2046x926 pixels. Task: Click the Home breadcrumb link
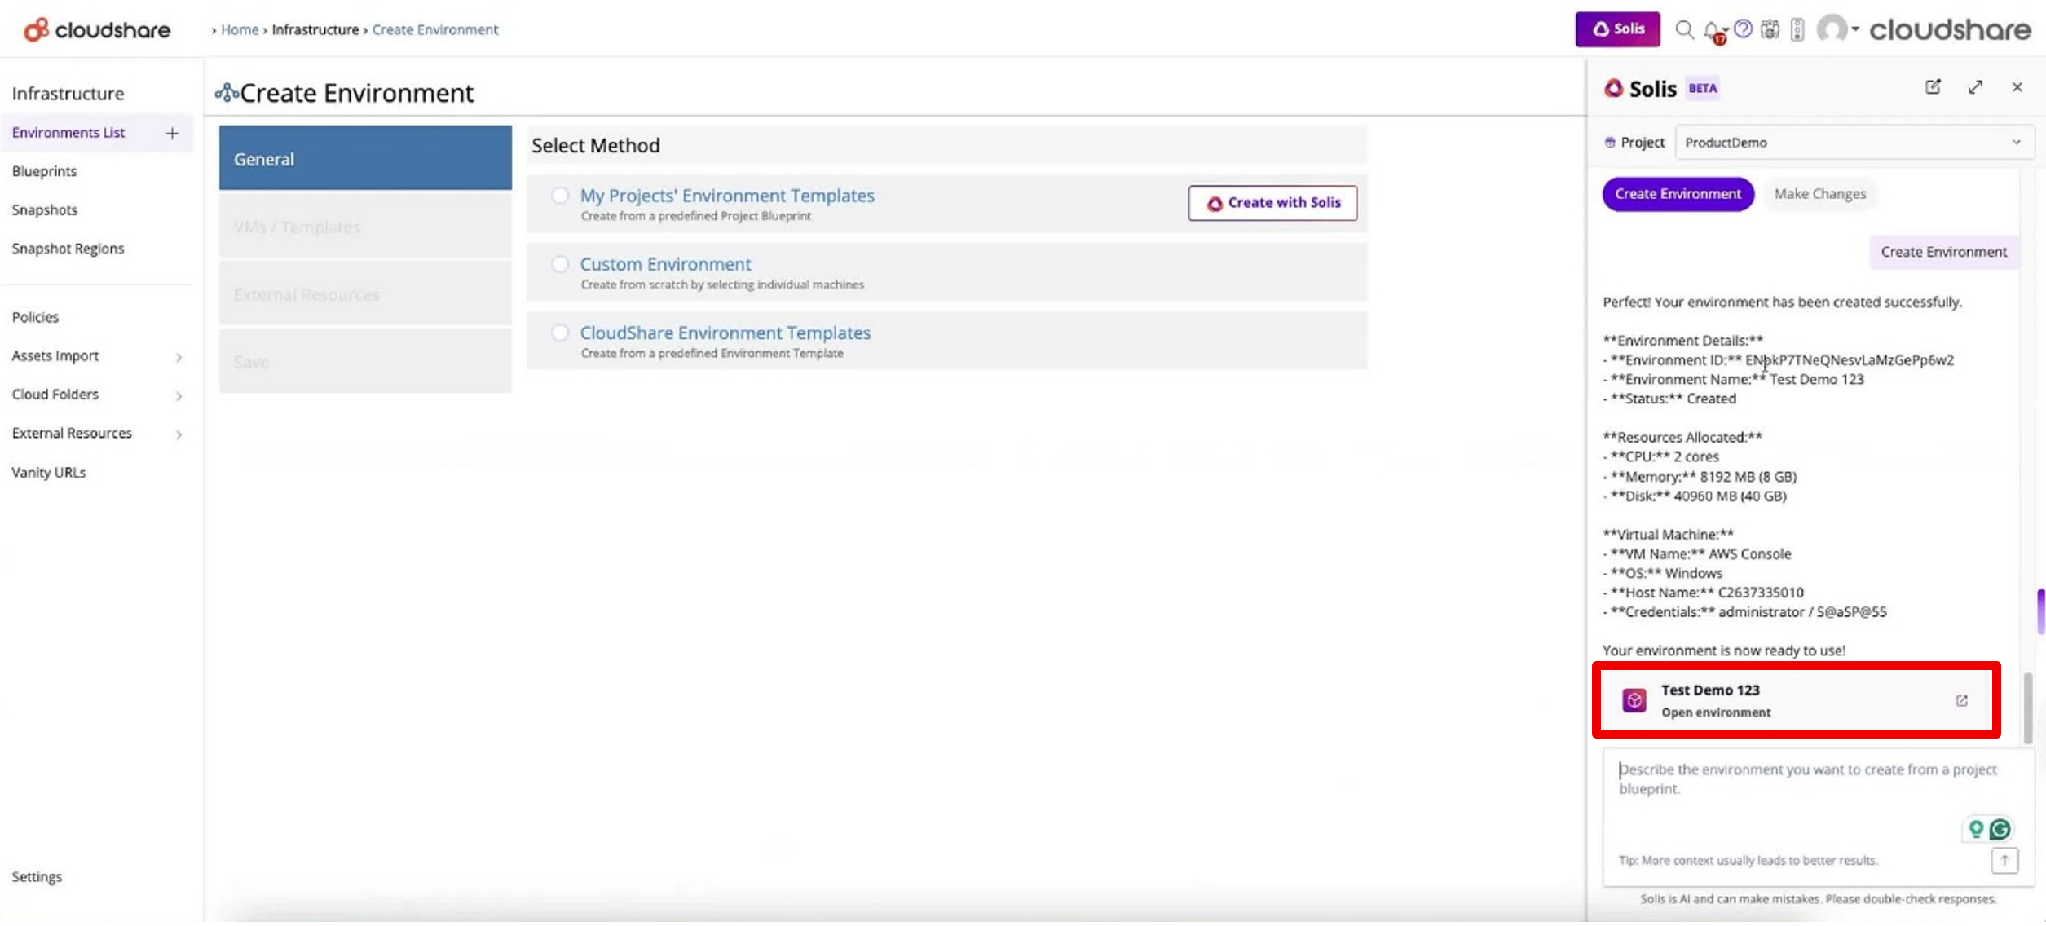coord(239,30)
